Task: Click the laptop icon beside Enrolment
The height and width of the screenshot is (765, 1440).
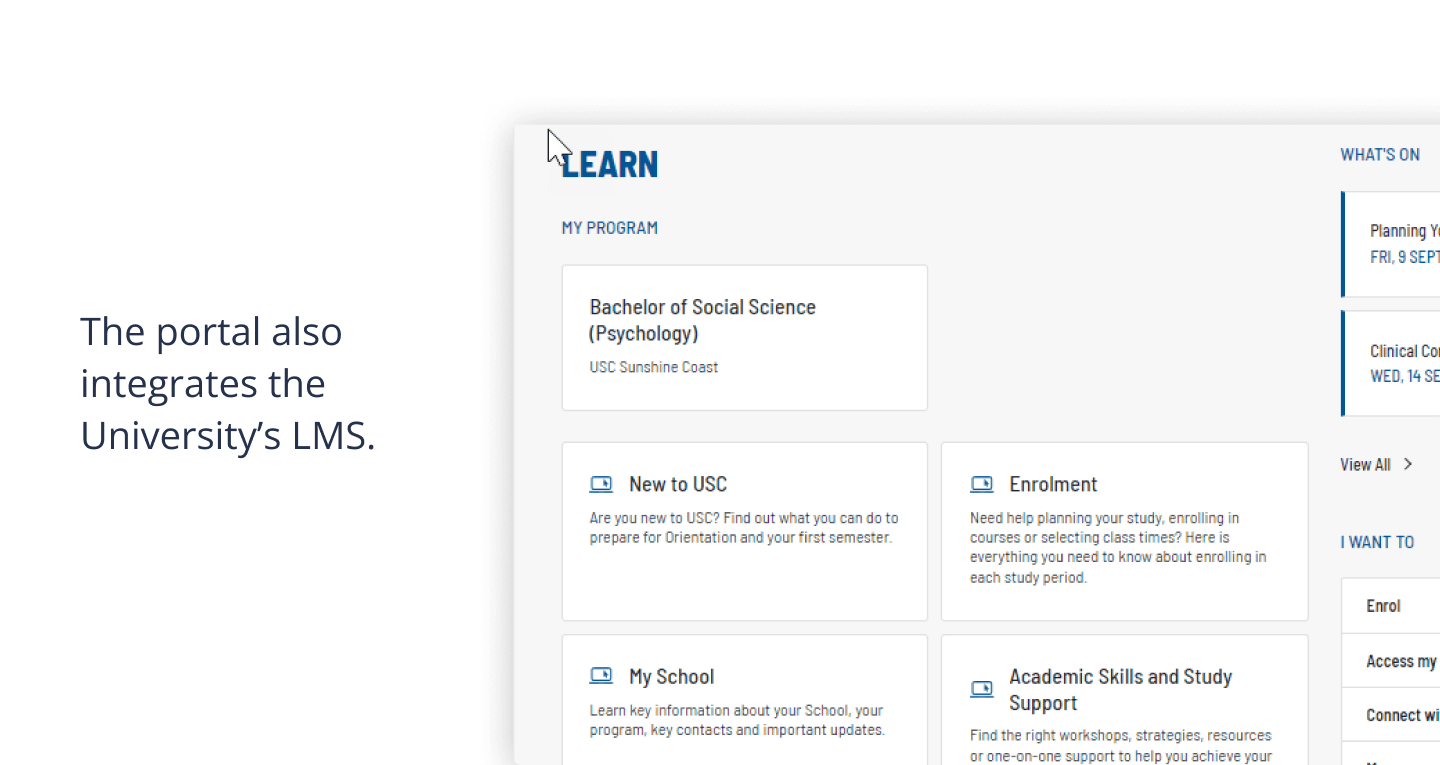Action: 982,485
